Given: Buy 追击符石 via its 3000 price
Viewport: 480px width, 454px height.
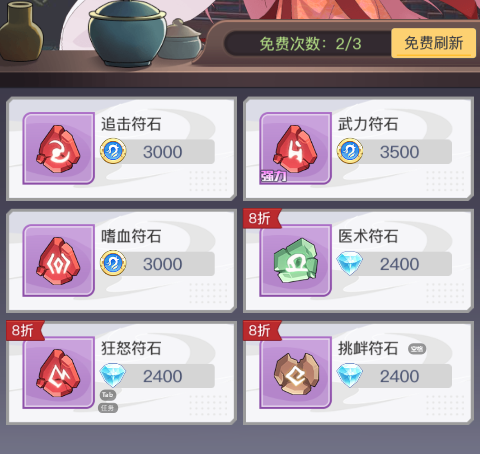Looking at the screenshot, I should click(163, 152).
